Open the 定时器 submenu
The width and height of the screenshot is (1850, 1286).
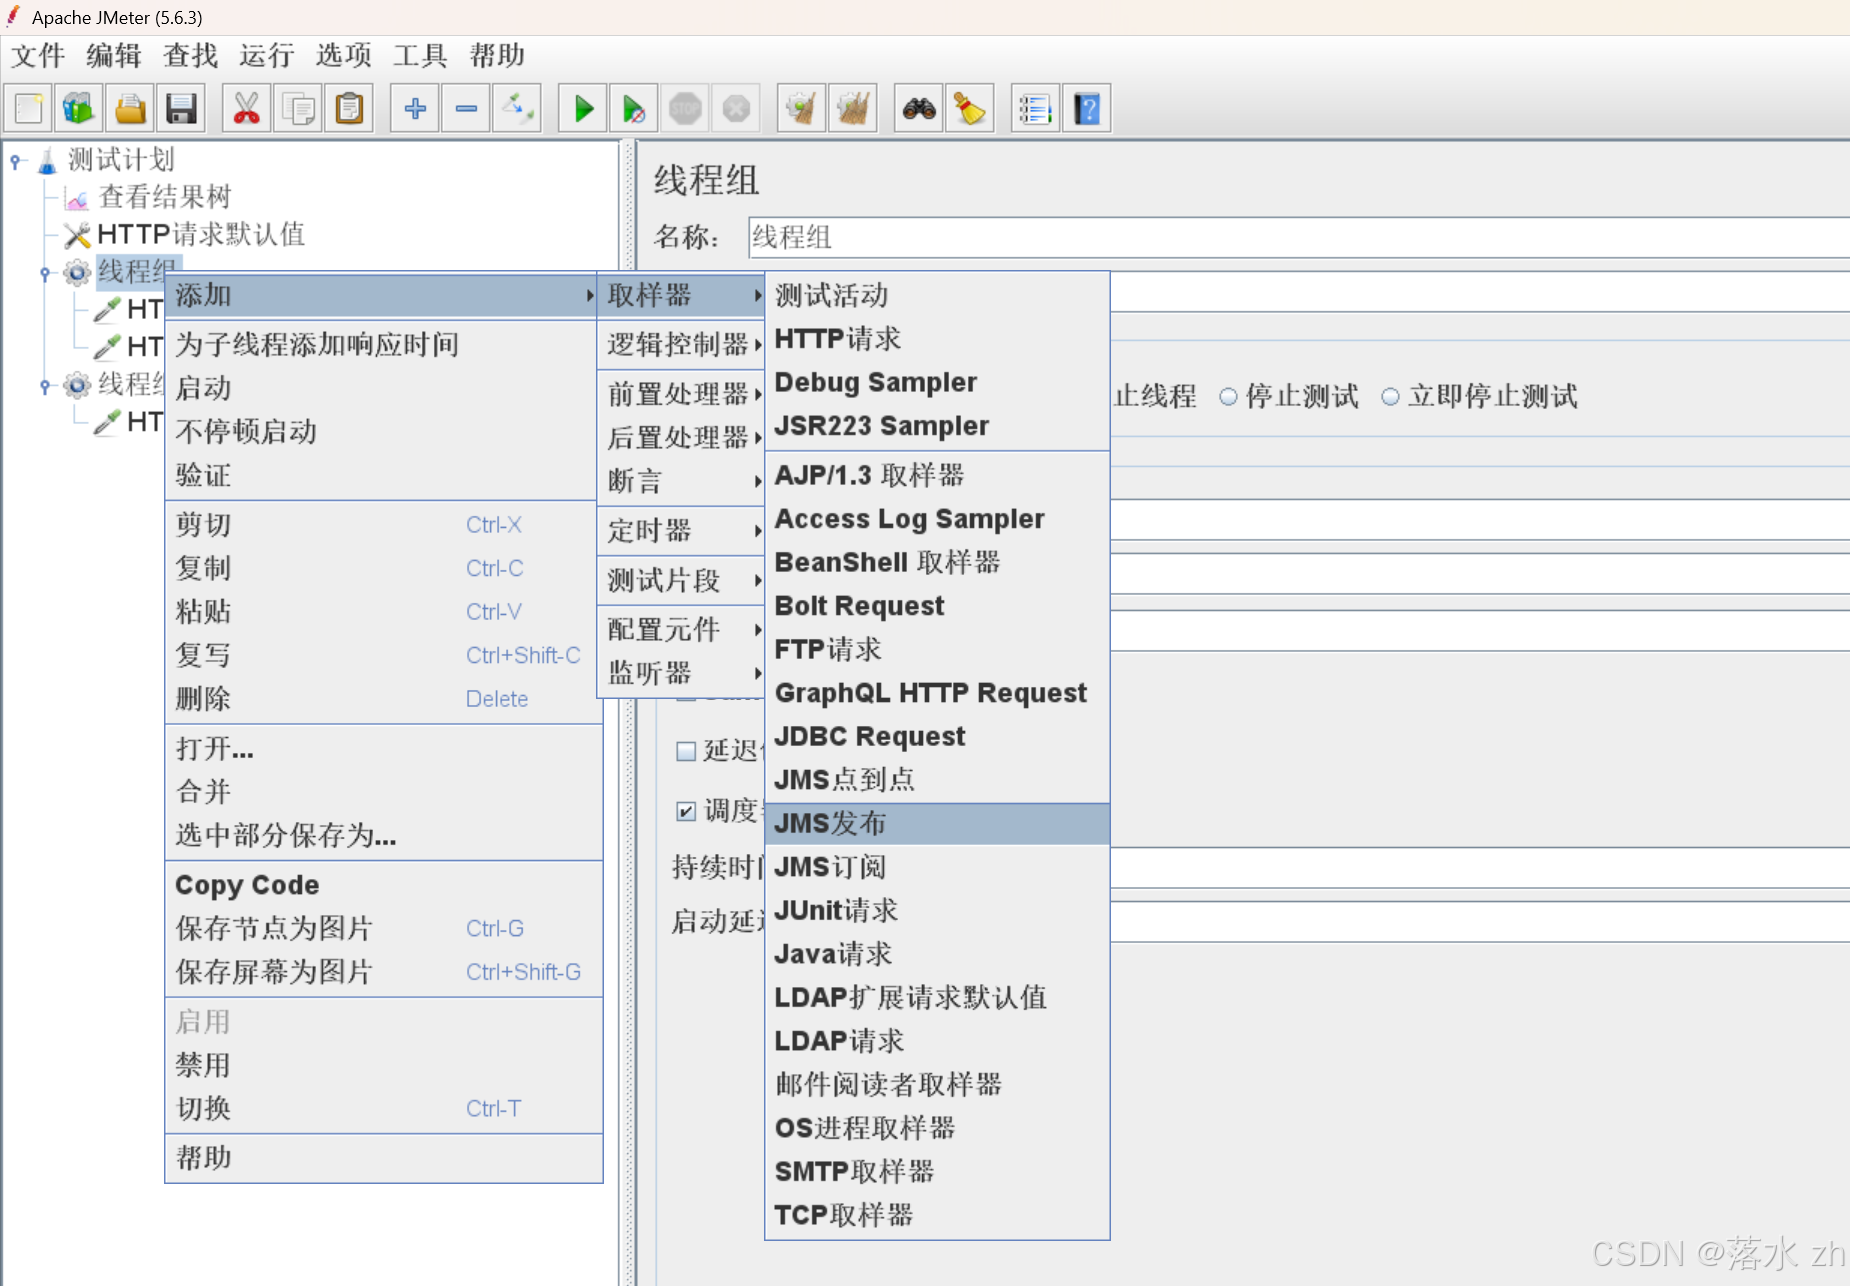tap(681, 531)
